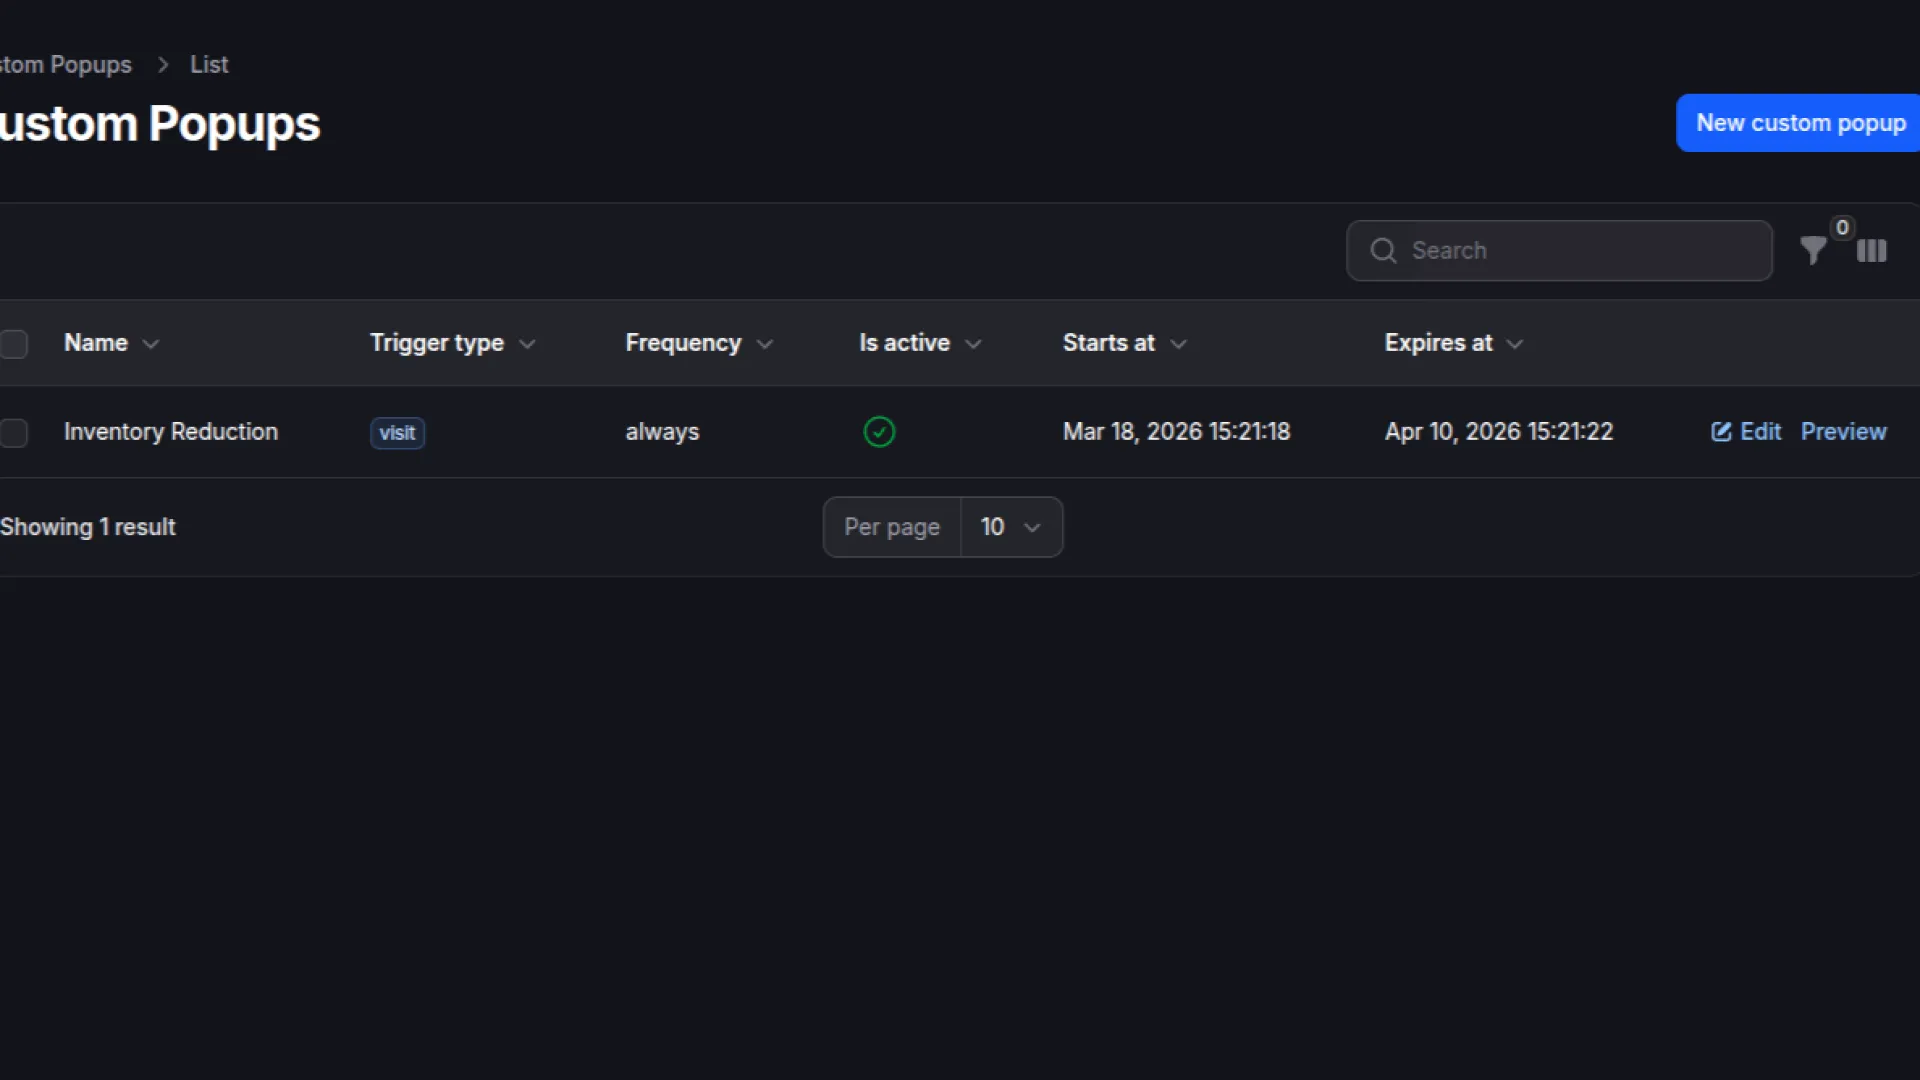Screen dimensions: 1920x1080
Task: Click the visit trigger type badge
Action: pyautogui.click(x=397, y=433)
